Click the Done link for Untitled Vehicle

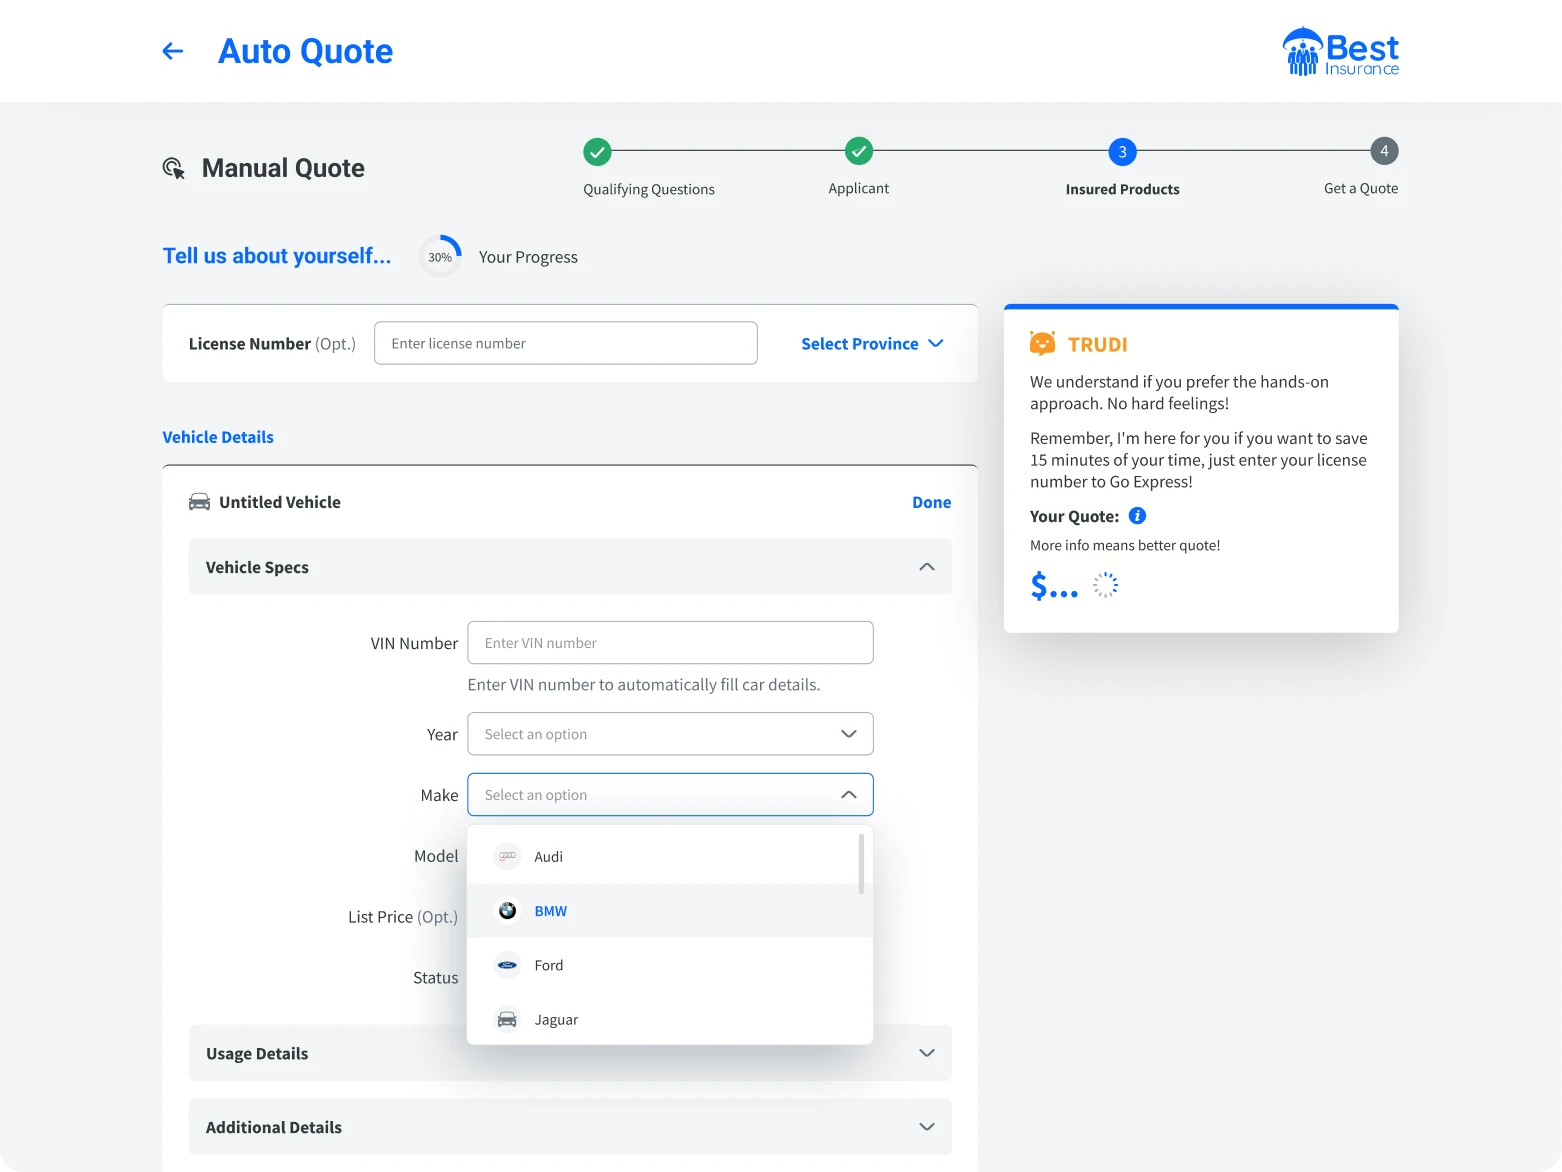click(x=931, y=502)
